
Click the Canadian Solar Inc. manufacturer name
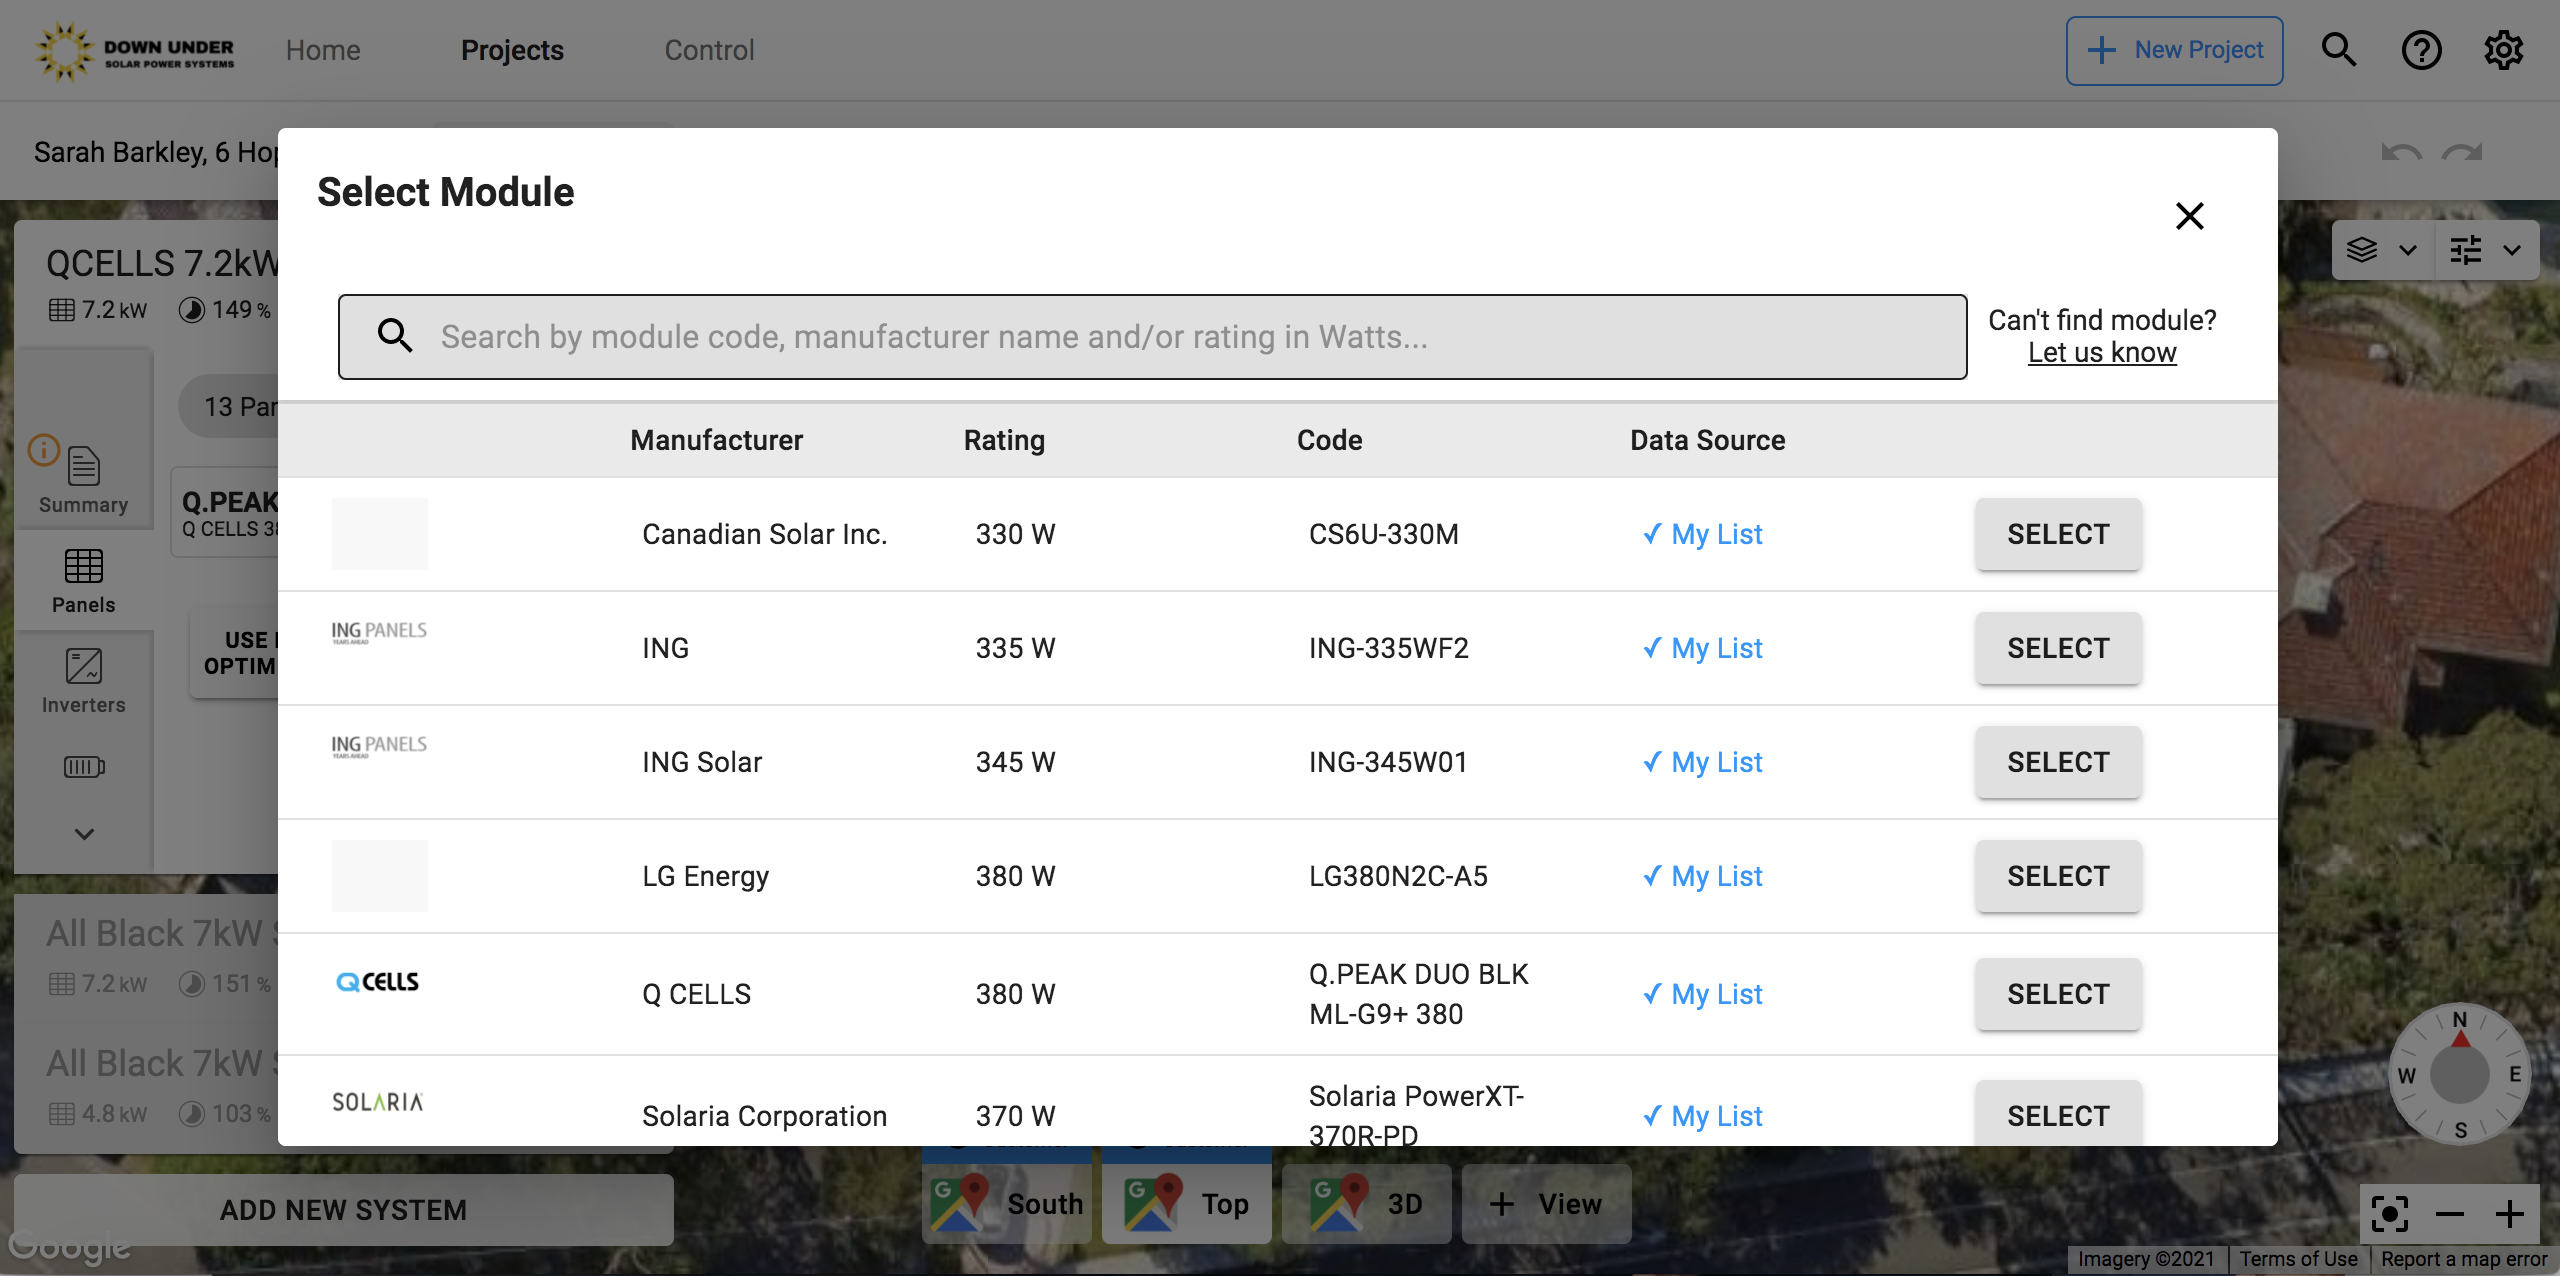point(764,534)
